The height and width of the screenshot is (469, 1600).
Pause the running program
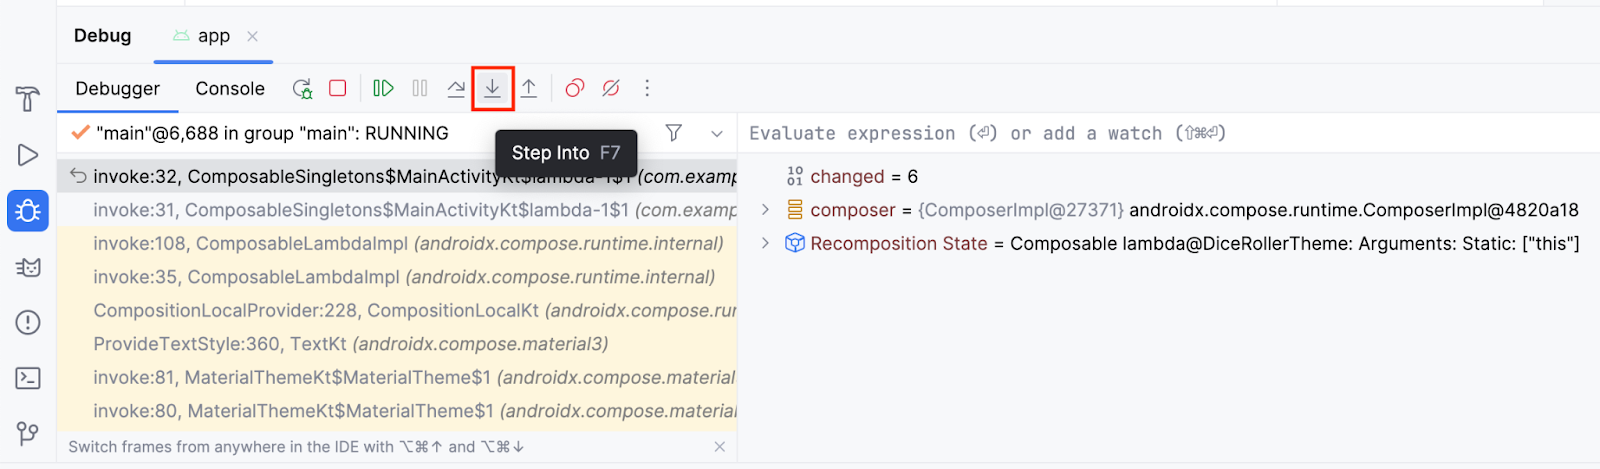tap(420, 88)
